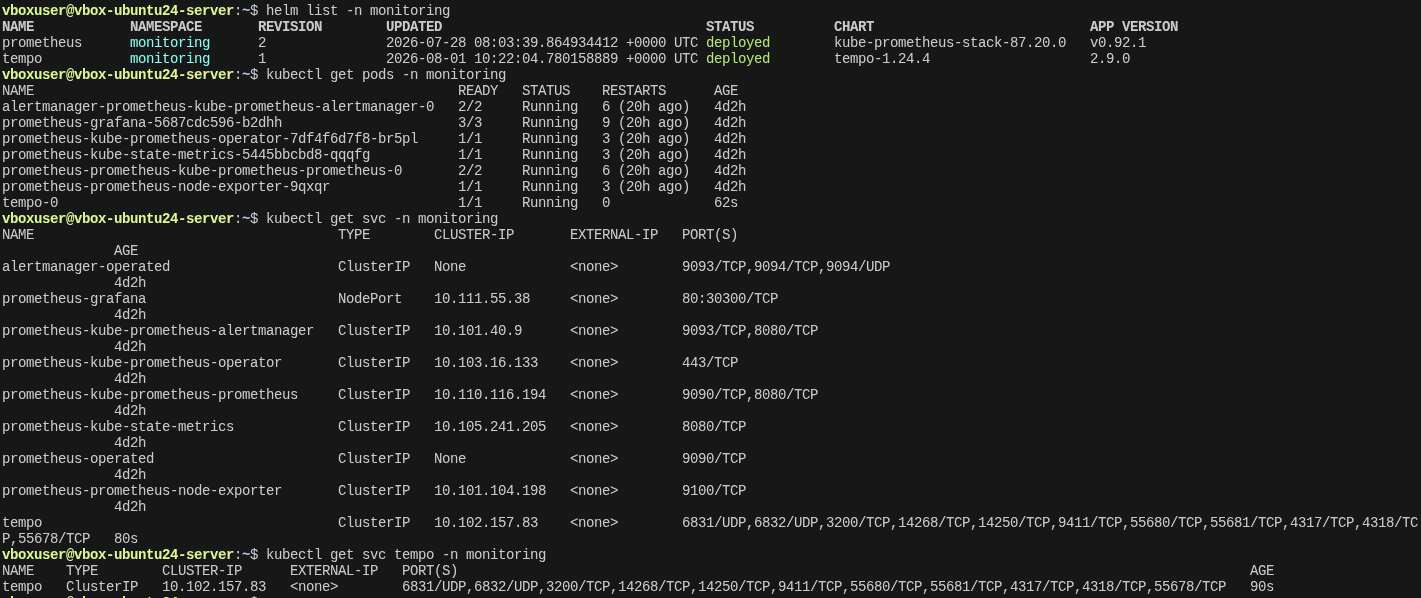Click the 'CHART' column header
Viewport: 1421px width, 598px height.
pyautogui.click(x=854, y=27)
